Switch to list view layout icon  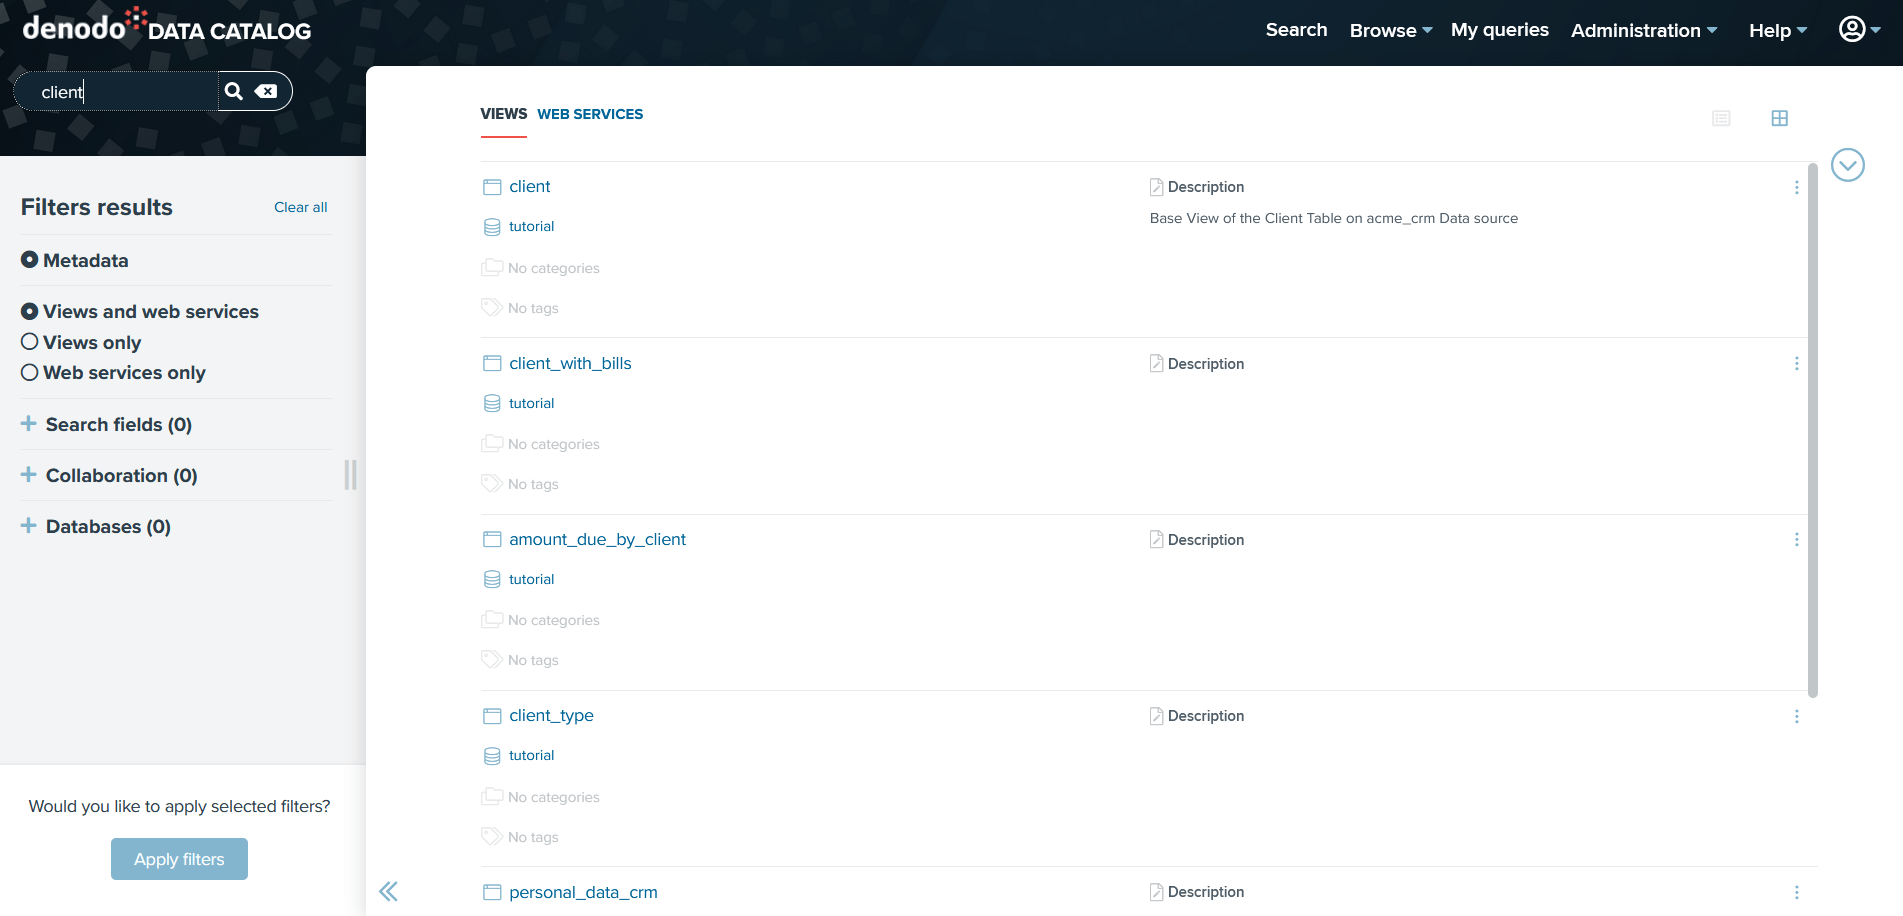pos(1721,118)
